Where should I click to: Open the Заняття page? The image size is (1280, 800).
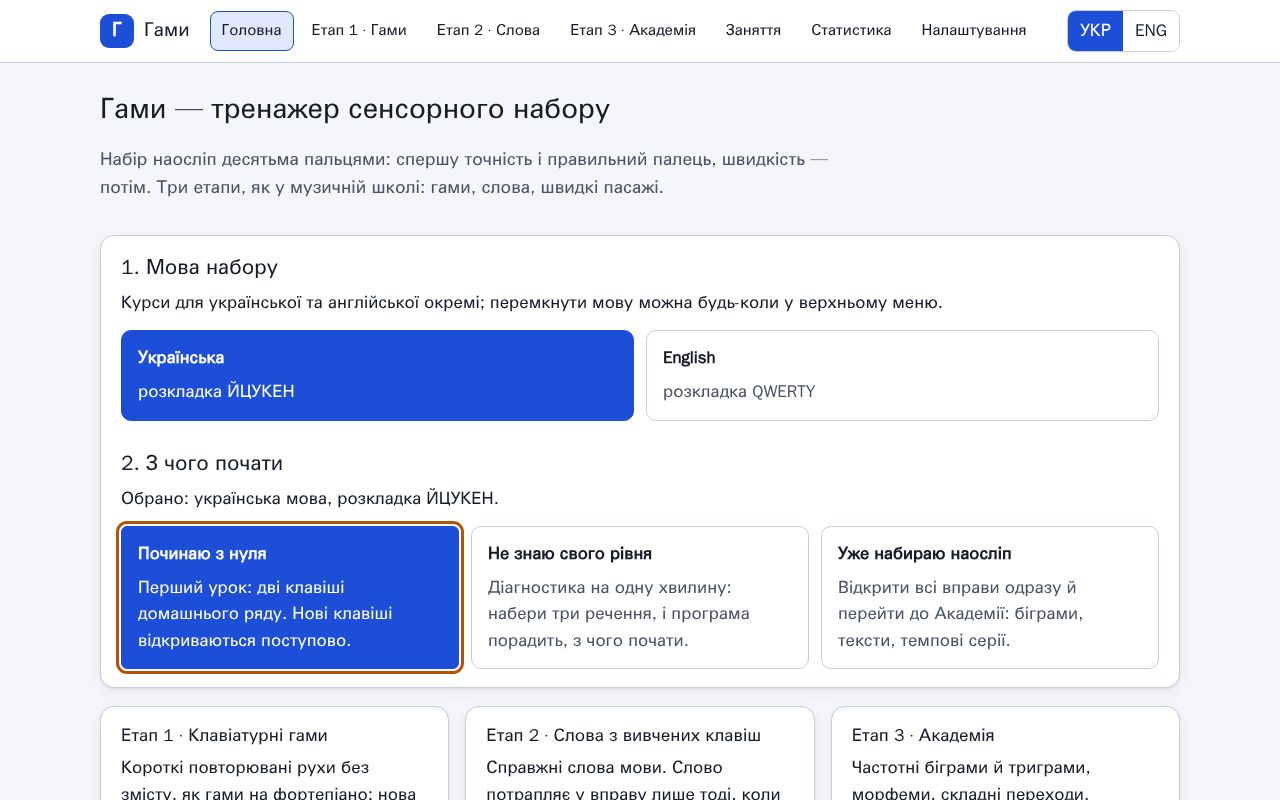(x=753, y=31)
